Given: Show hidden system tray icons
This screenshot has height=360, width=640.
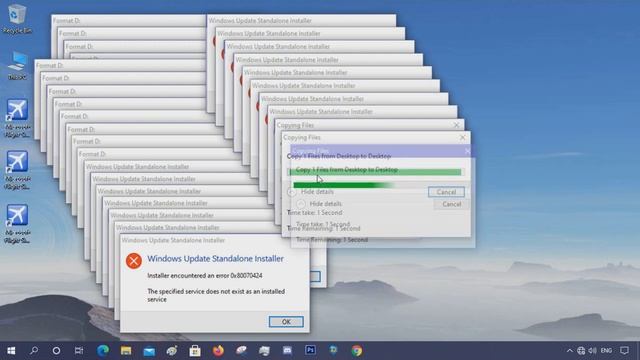Looking at the screenshot, I should click(x=569, y=351).
